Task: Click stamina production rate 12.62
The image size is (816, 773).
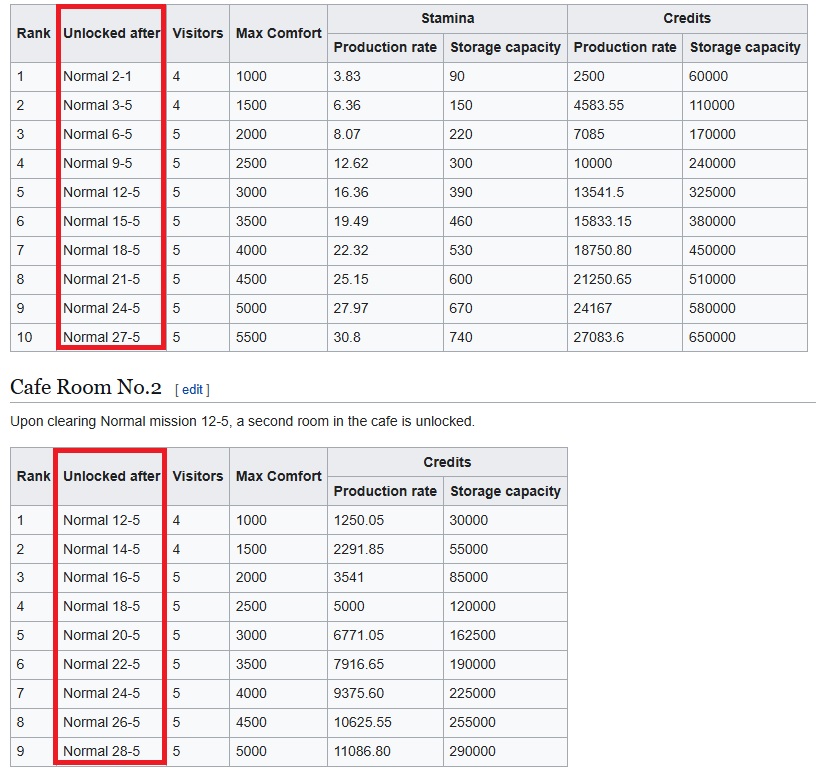Action: (x=351, y=163)
